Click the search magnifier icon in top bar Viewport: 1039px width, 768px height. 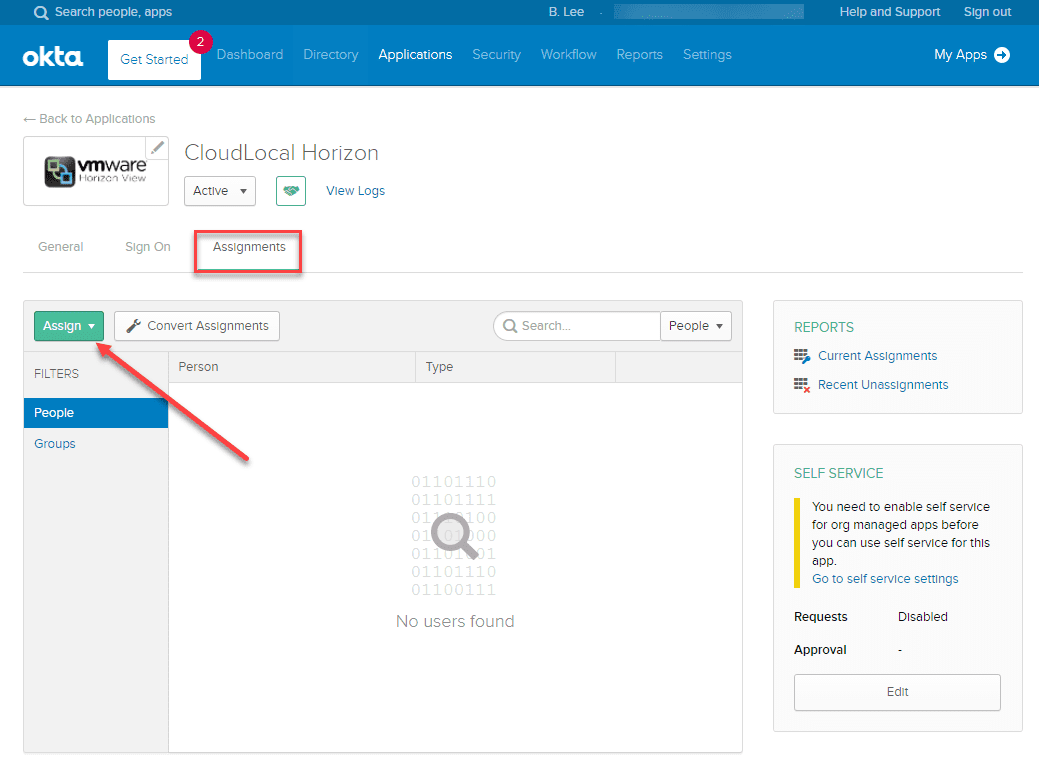point(41,13)
